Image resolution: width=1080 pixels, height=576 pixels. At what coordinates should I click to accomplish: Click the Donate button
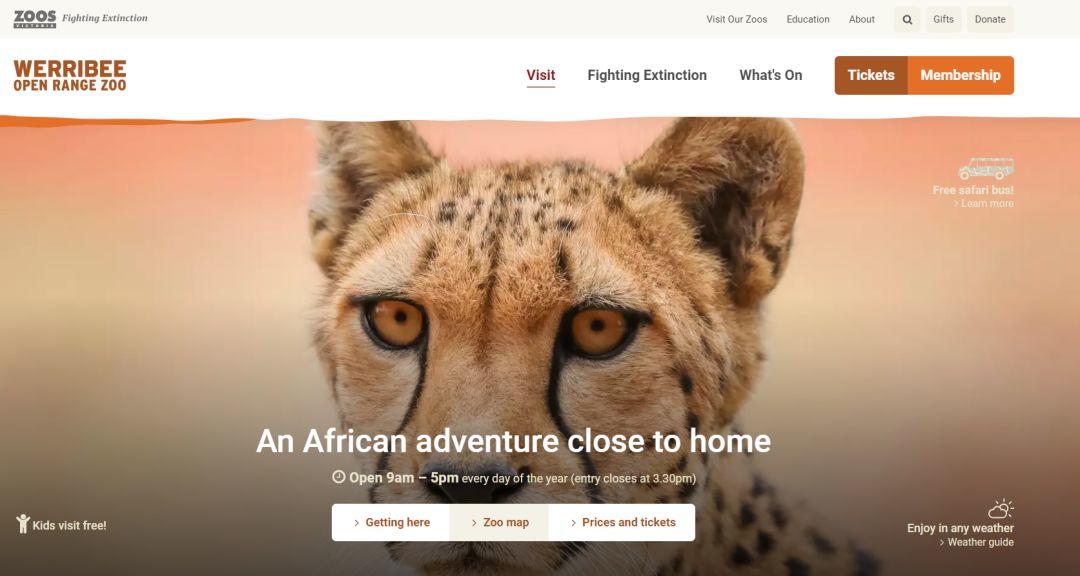click(x=990, y=19)
